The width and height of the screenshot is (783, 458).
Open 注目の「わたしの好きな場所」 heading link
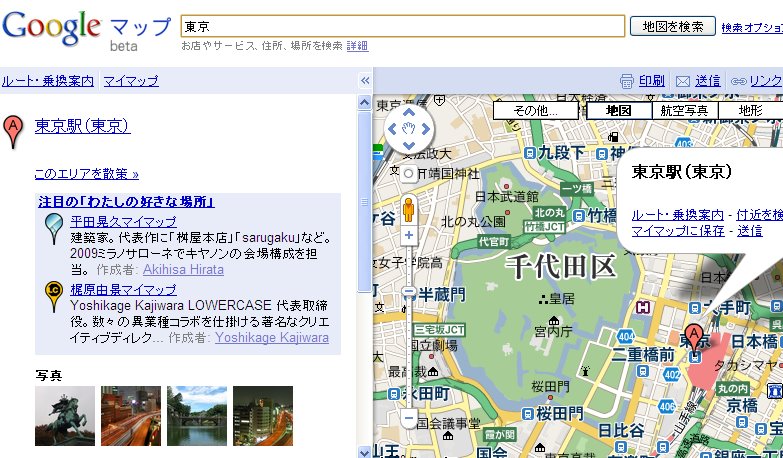click(x=126, y=202)
